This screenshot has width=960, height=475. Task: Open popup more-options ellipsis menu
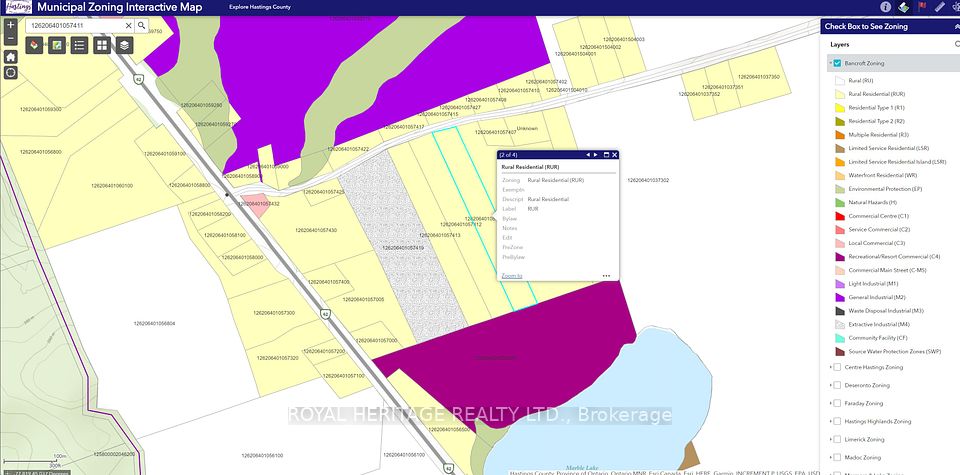(x=606, y=276)
